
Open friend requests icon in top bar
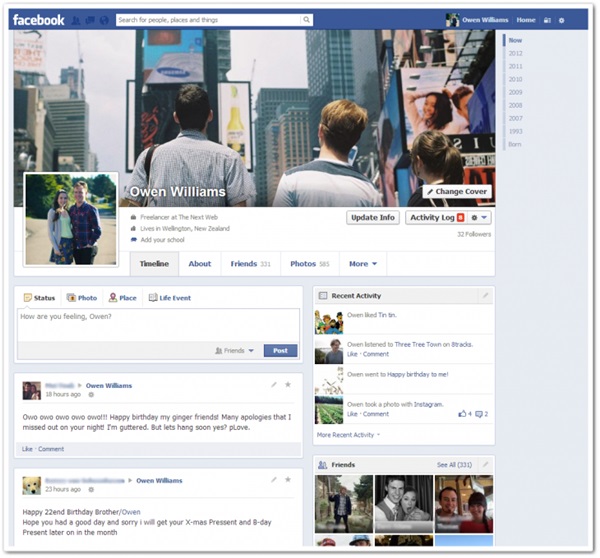pyautogui.click(x=76, y=20)
